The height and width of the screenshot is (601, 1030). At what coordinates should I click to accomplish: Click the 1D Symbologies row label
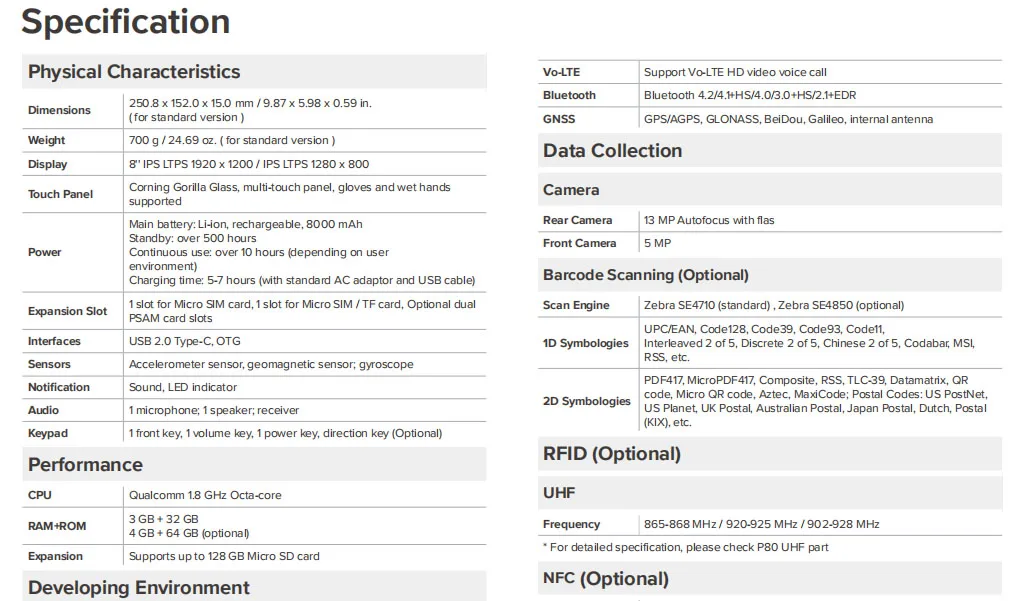(585, 344)
